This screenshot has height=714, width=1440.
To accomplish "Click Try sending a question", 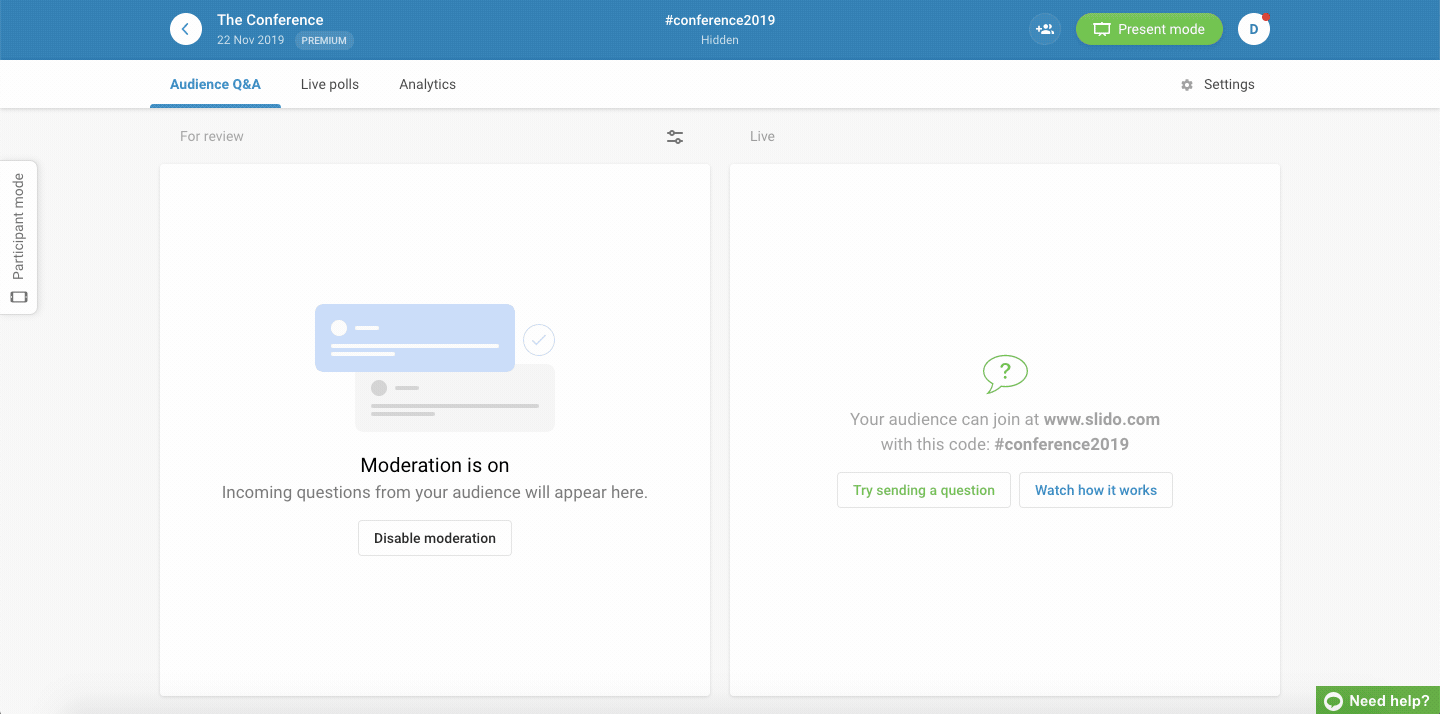I will coord(924,490).
